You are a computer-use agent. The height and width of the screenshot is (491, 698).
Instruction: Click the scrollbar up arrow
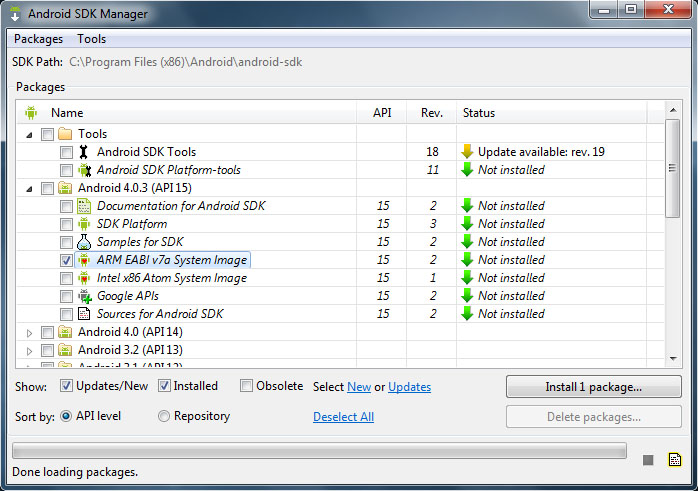point(673,110)
